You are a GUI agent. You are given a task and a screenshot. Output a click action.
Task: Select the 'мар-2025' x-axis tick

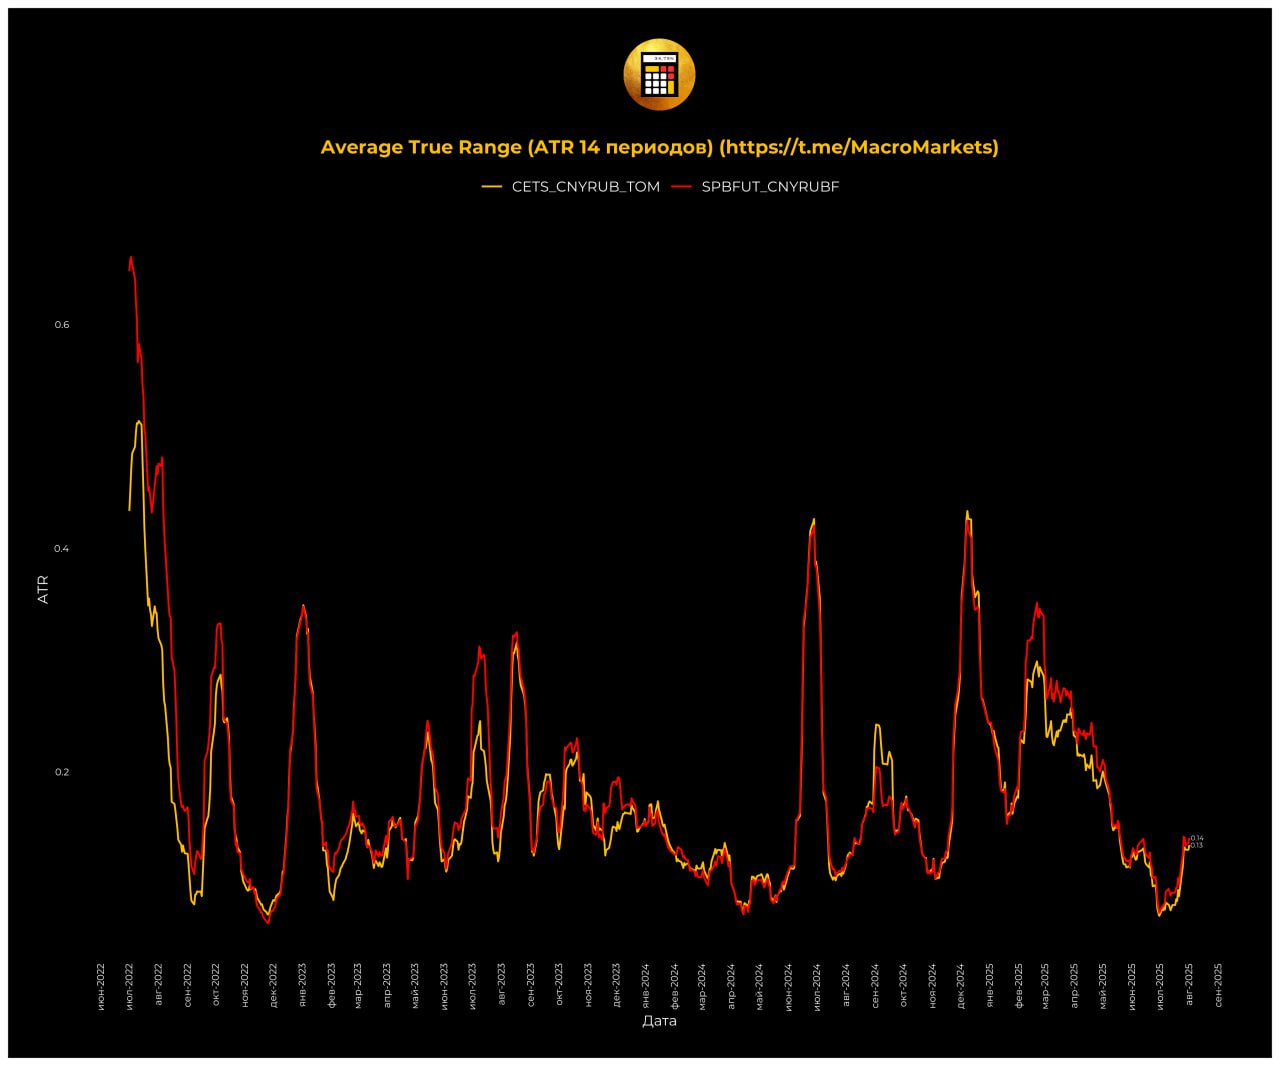pos(1045,985)
